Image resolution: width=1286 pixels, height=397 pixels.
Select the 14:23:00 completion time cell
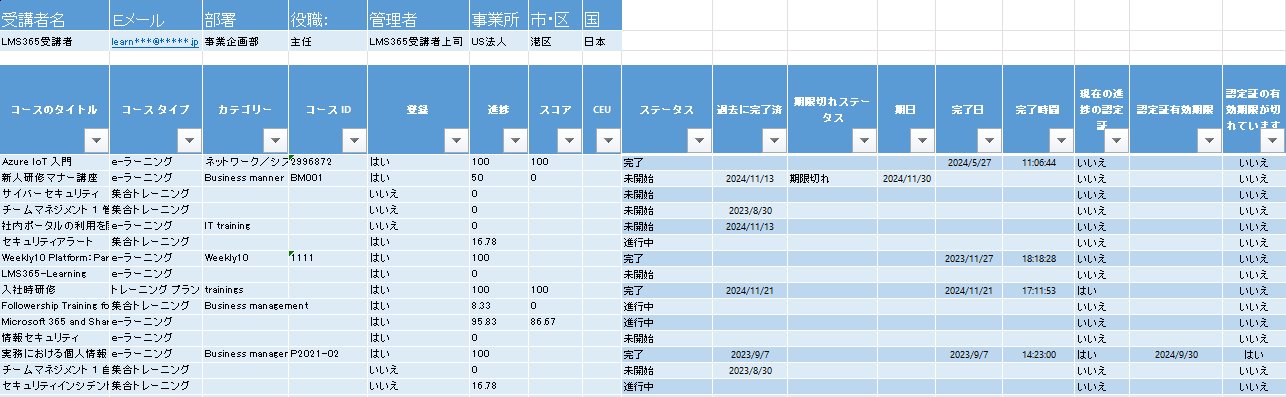point(1039,353)
